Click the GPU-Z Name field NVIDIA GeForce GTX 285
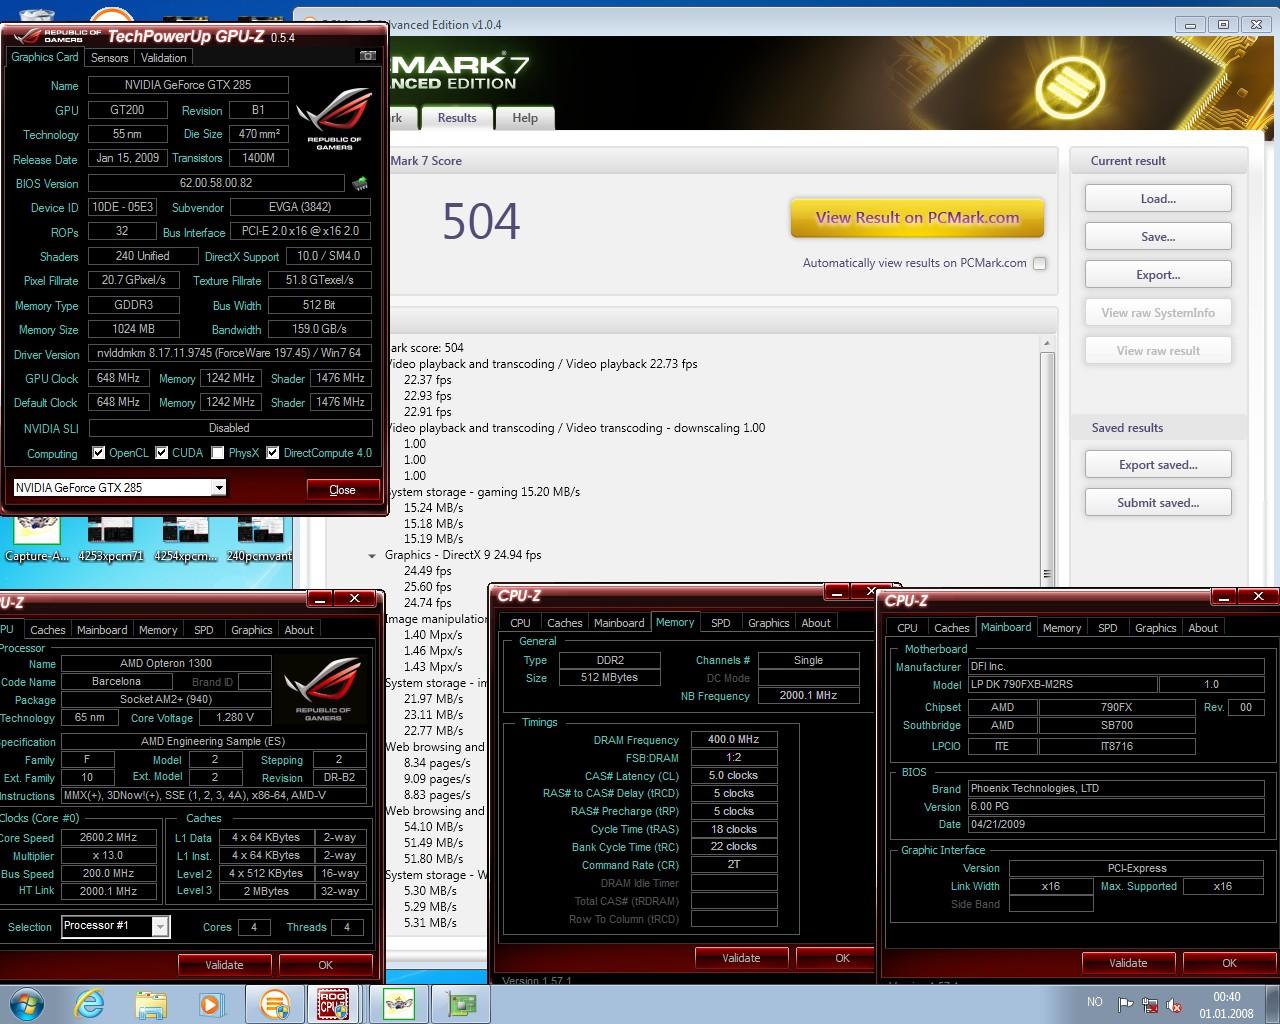Screen dimensions: 1280x1024 pyautogui.click(x=188, y=85)
